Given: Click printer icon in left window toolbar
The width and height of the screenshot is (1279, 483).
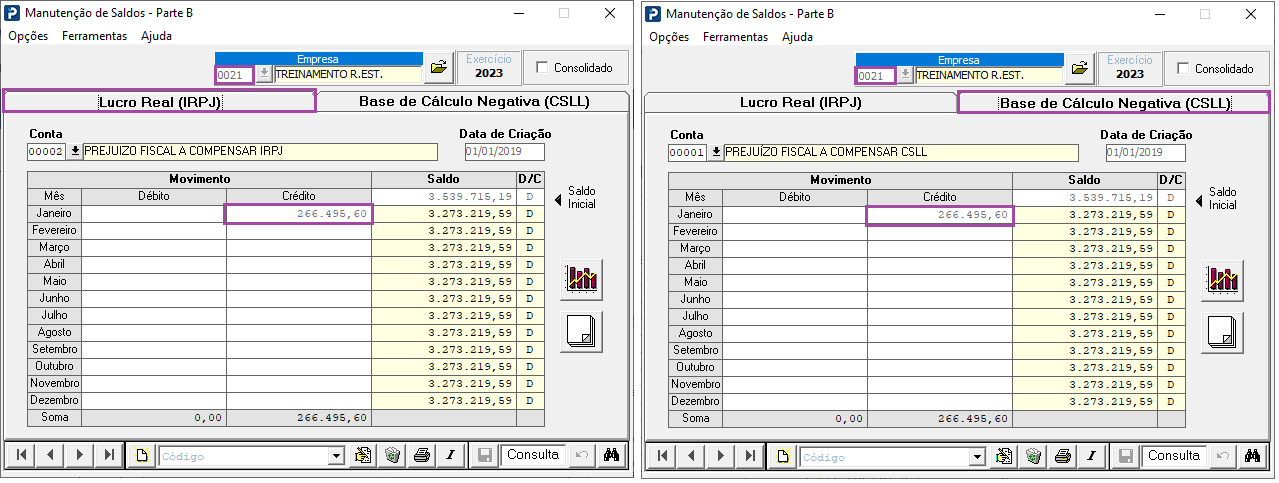Looking at the screenshot, I should [422, 455].
